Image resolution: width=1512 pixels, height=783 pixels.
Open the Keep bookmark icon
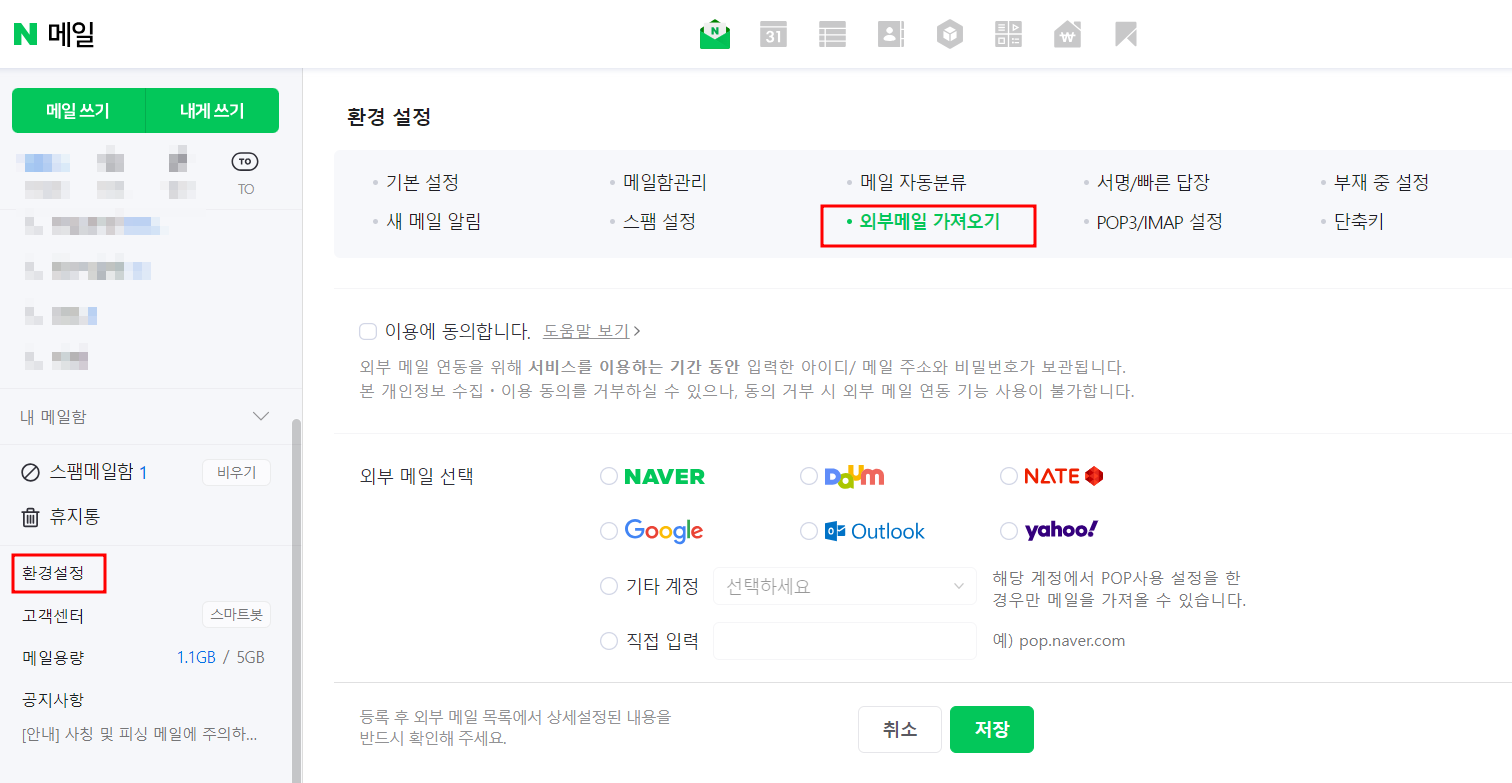1126,35
